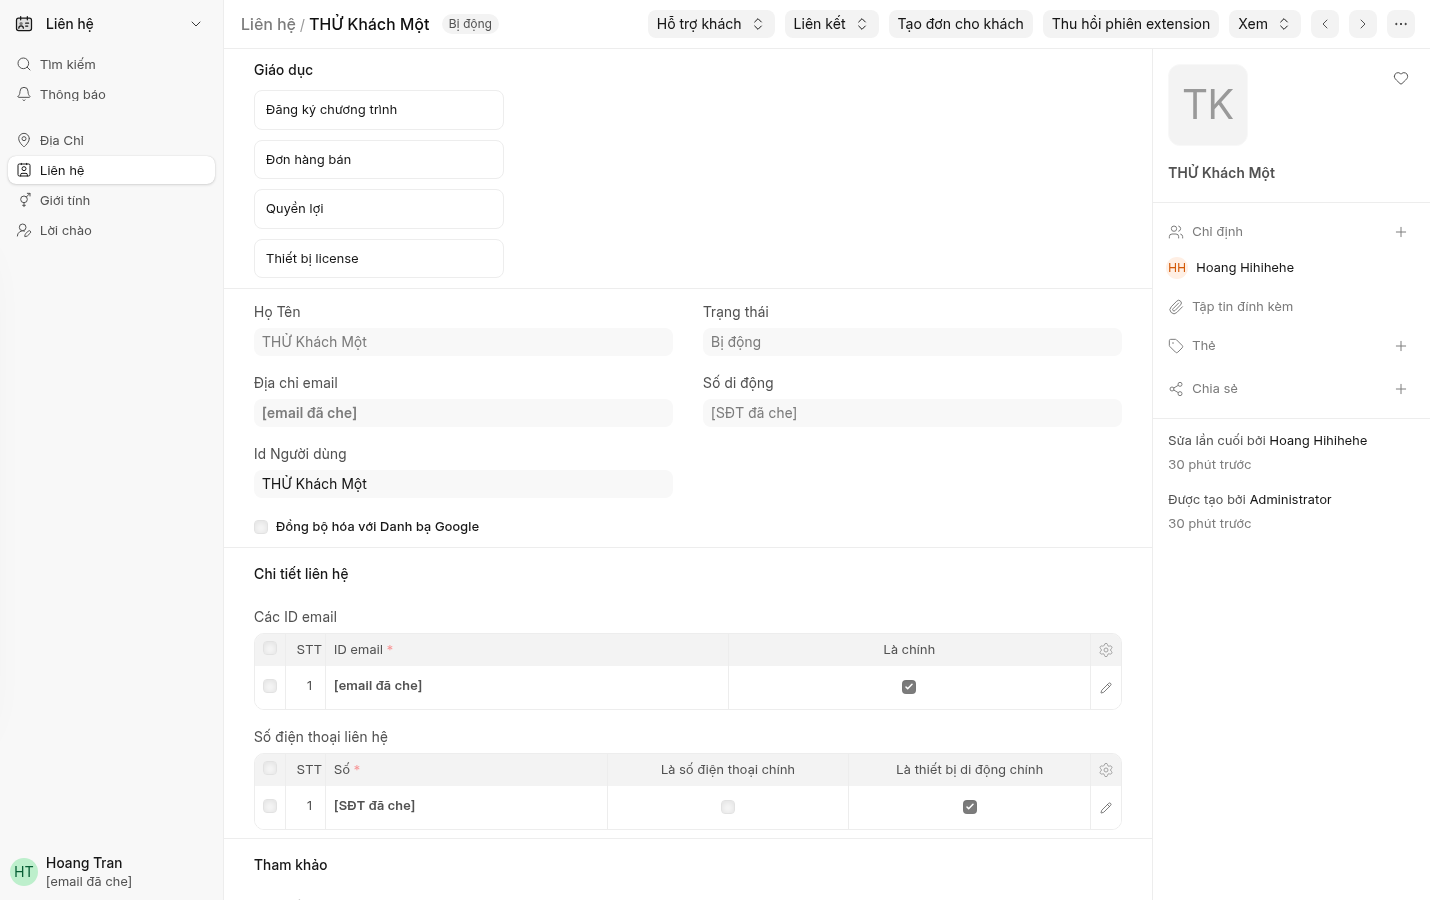Viewport: 1440px width, 900px height.
Task: Add a share with the Chia sẻ plus icon
Action: point(1401,389)
